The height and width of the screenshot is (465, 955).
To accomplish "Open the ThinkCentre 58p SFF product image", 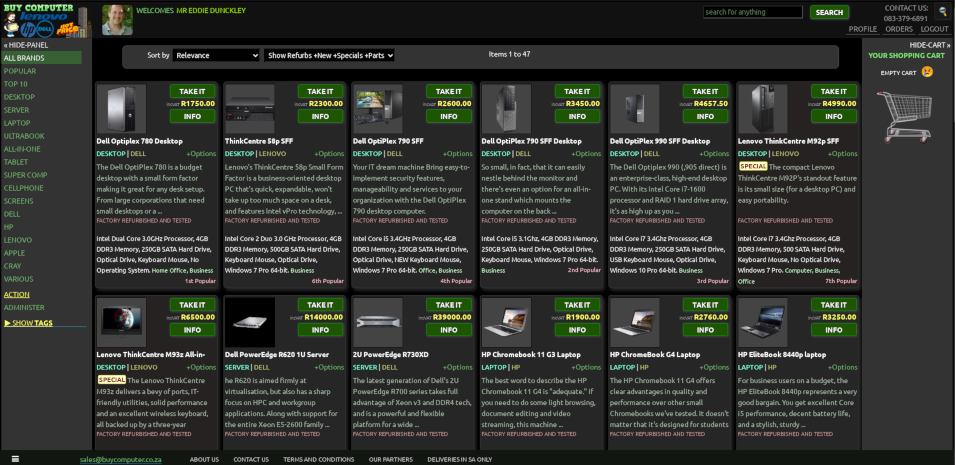I will tap(250, 108).
